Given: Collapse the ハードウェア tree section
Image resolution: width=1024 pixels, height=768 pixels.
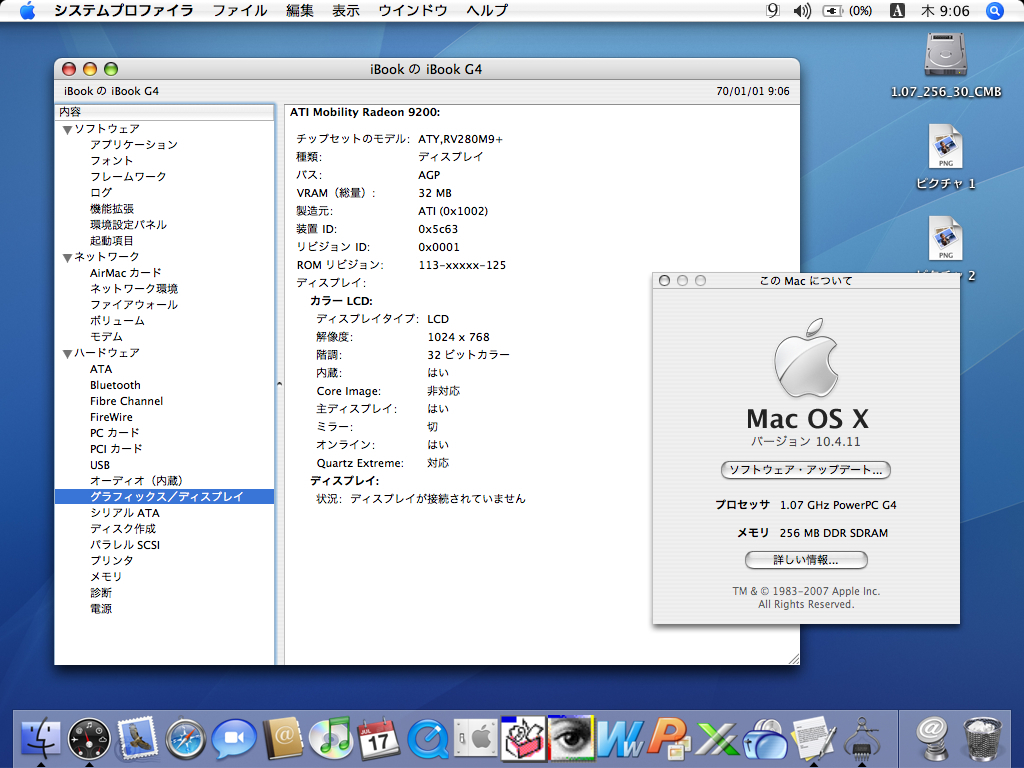Looking at the screenshot, I should point(67,353).
